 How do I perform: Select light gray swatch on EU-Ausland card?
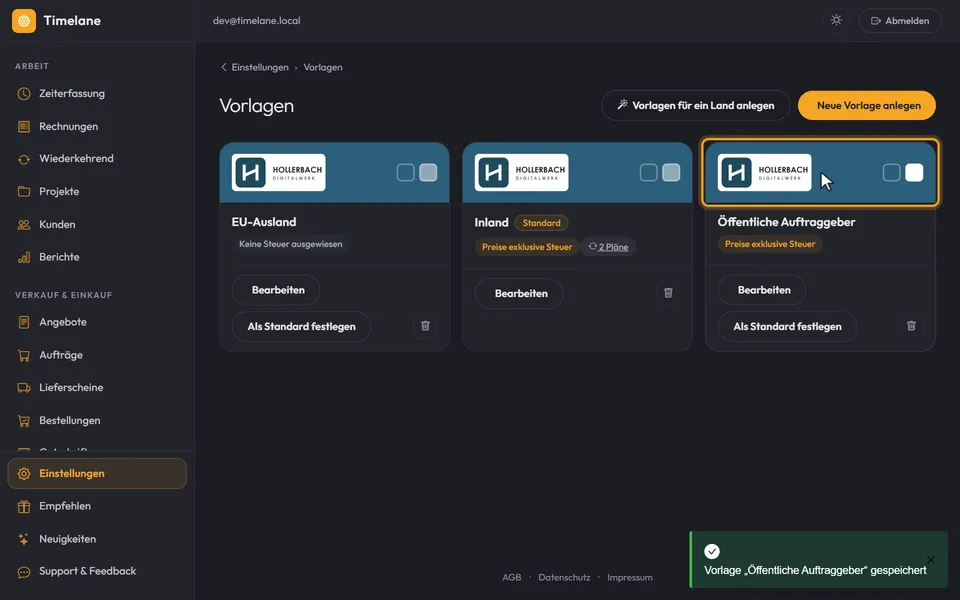tap(429, 173)
